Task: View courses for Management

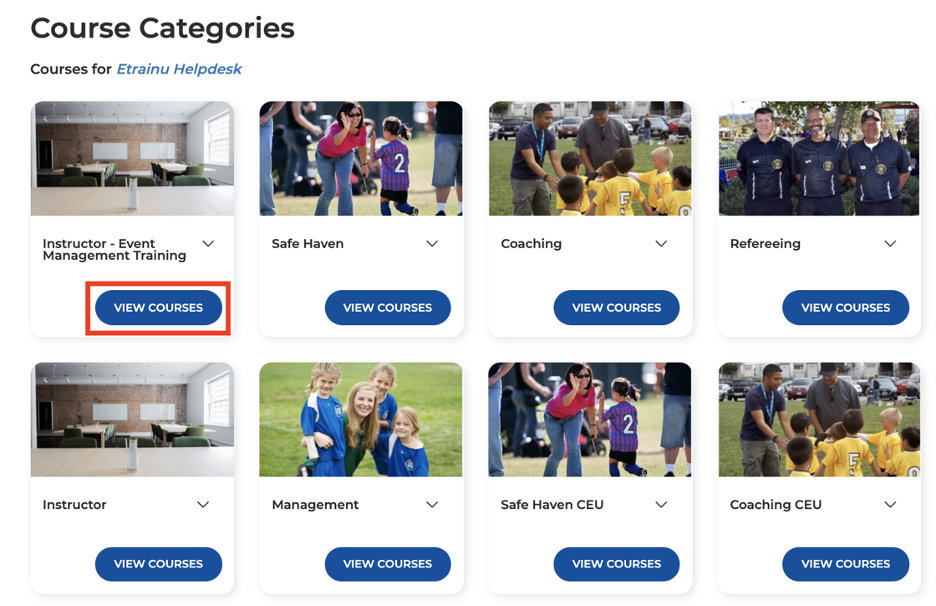Action: [x=387, y=564]
